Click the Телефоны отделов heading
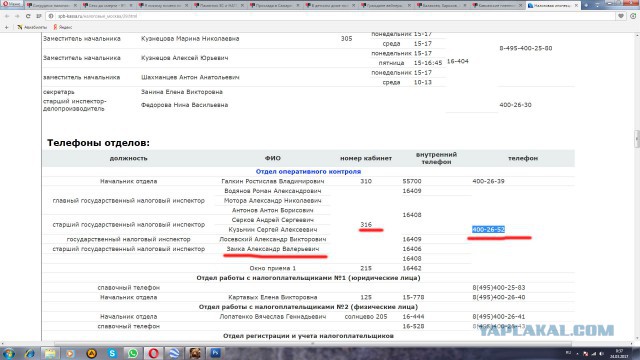 tap(98, 143)
